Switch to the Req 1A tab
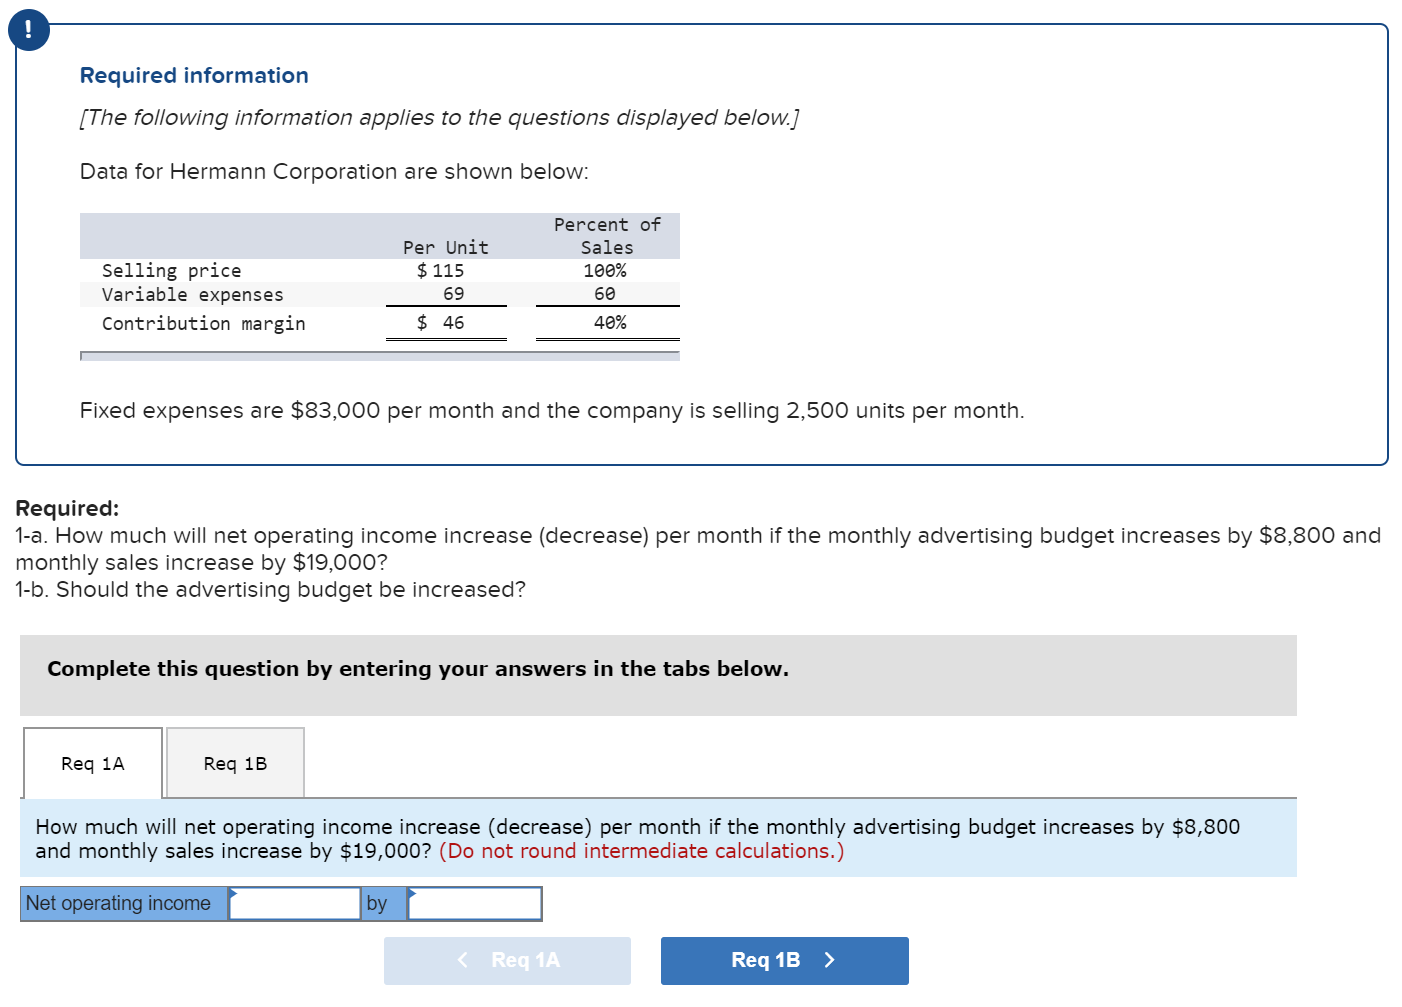 (x=93, y=763)
